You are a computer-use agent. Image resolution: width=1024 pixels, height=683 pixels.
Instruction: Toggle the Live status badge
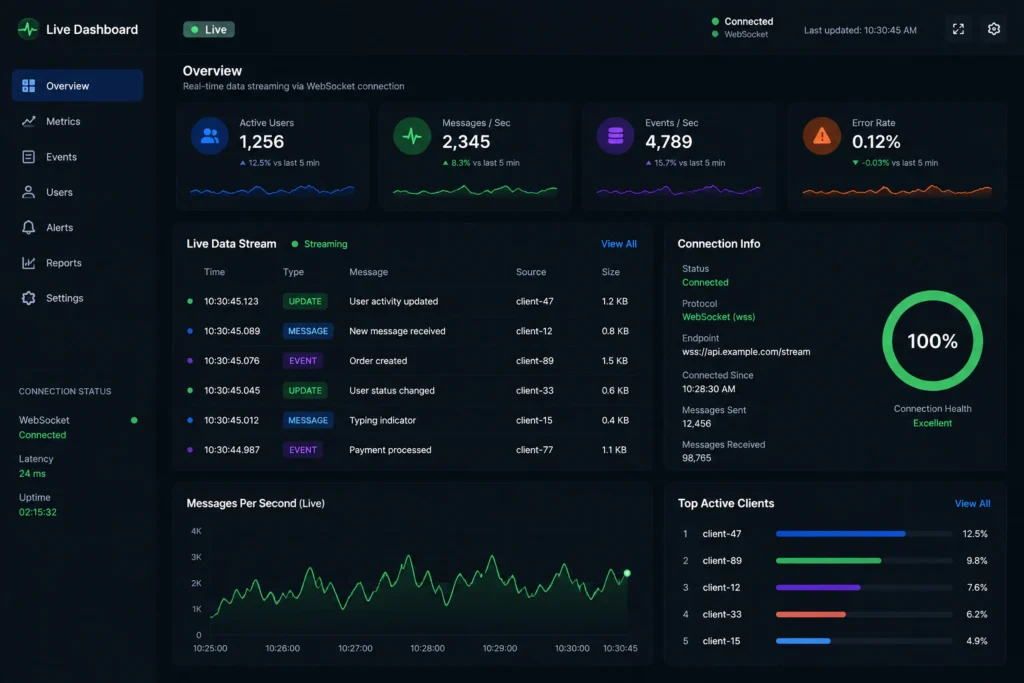(209, 29)
